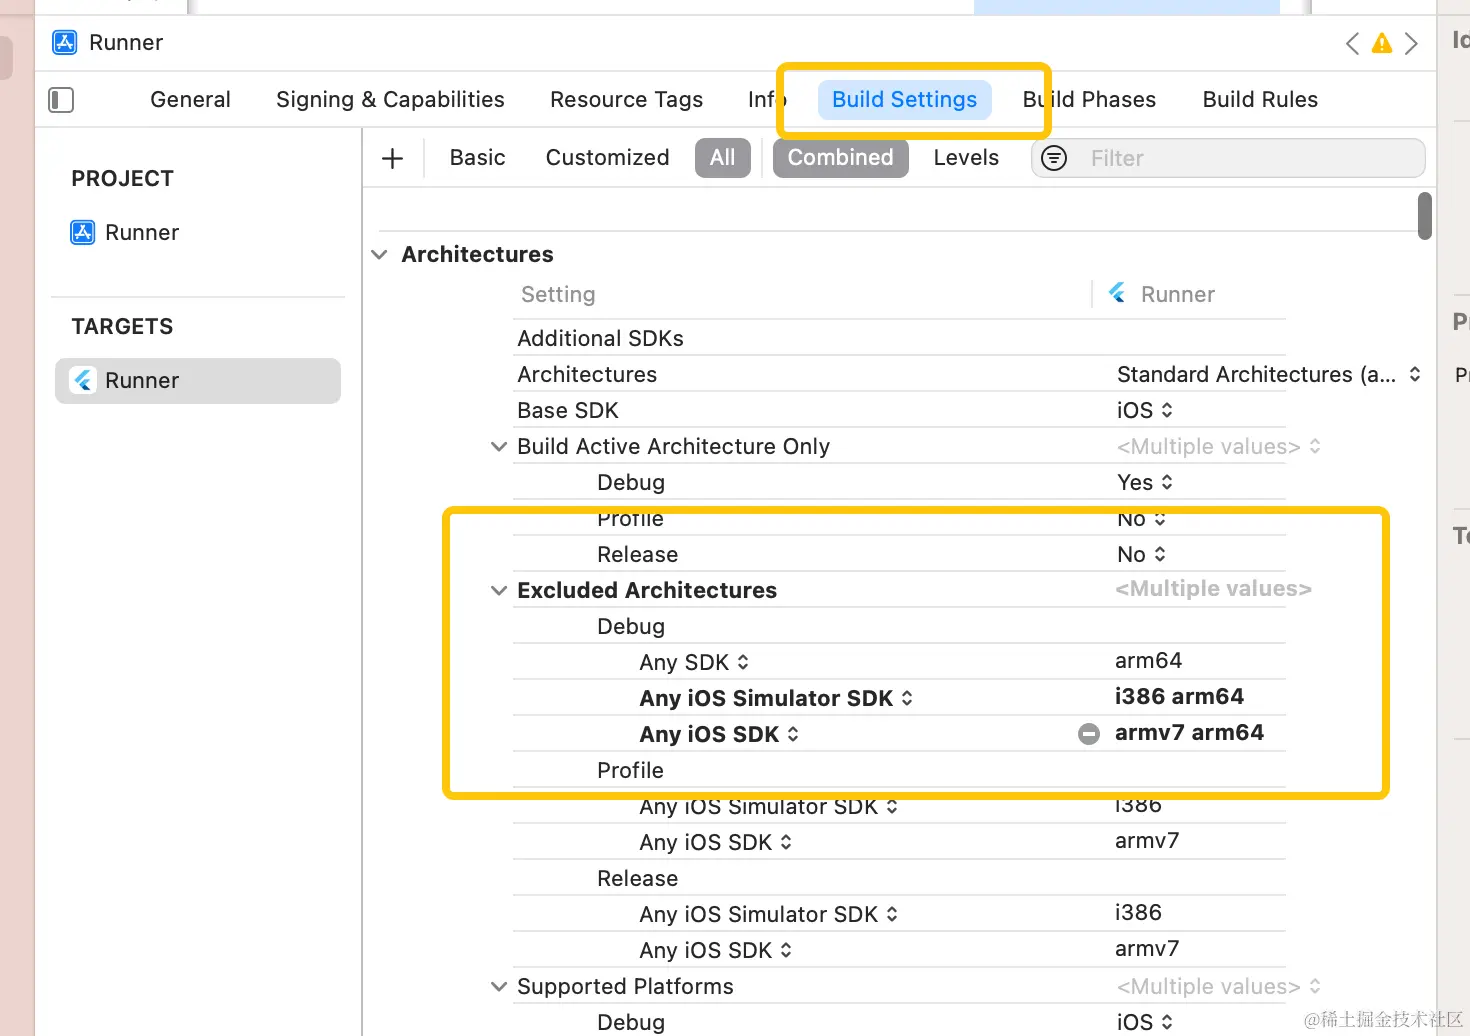Screen dimensions: 1470x1036
Task: Open the Resource Tags tab
Action: (x=626, y=100)
